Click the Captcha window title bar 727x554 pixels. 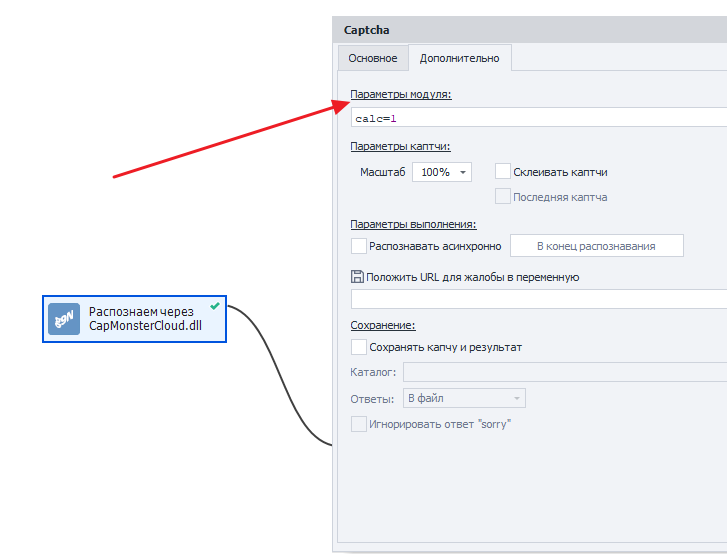pyautogui.click(x=529, y=30)
